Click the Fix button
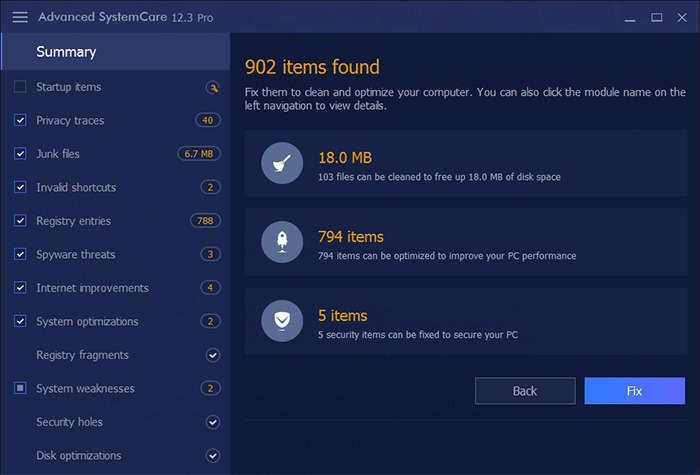 click(x=634, y=391)
